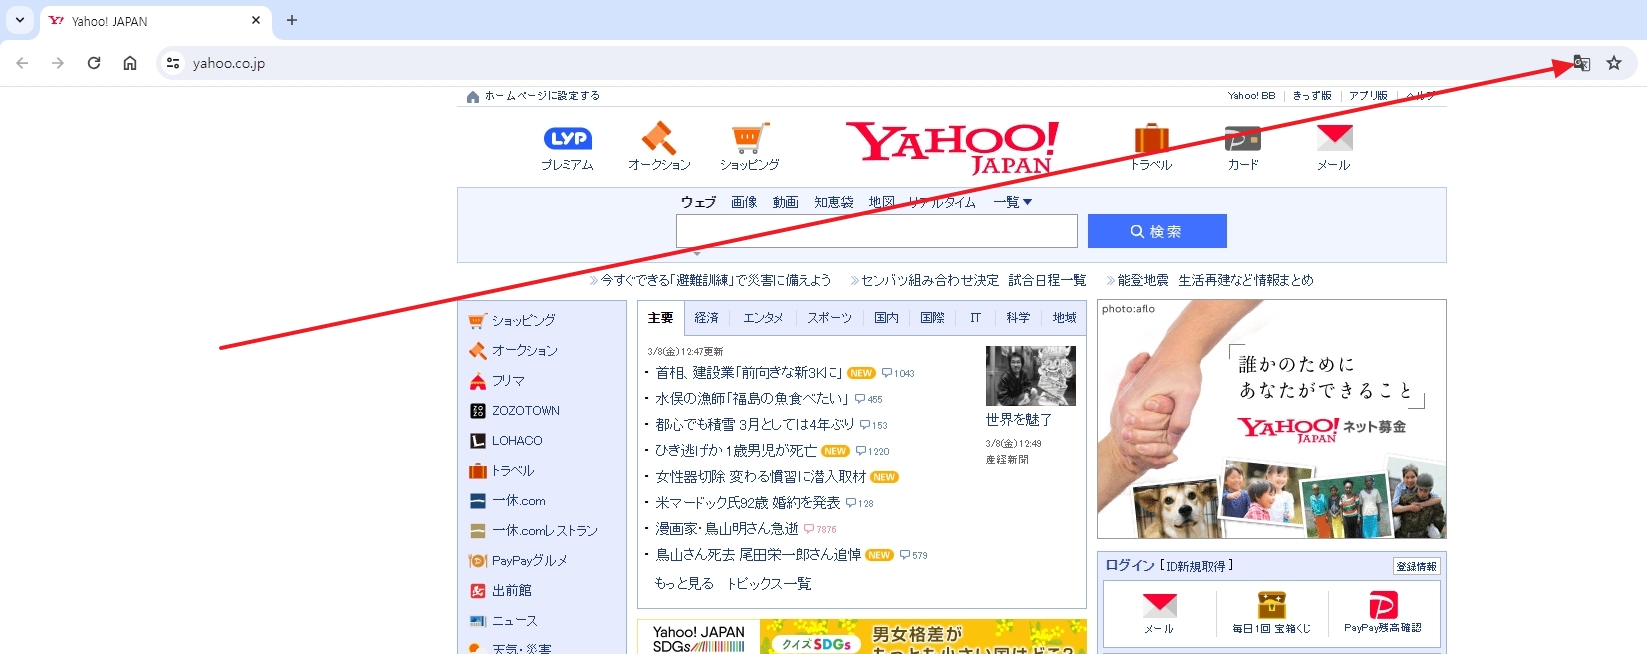Open 一休.comレストラン in left sidebar

coord(544,530)
